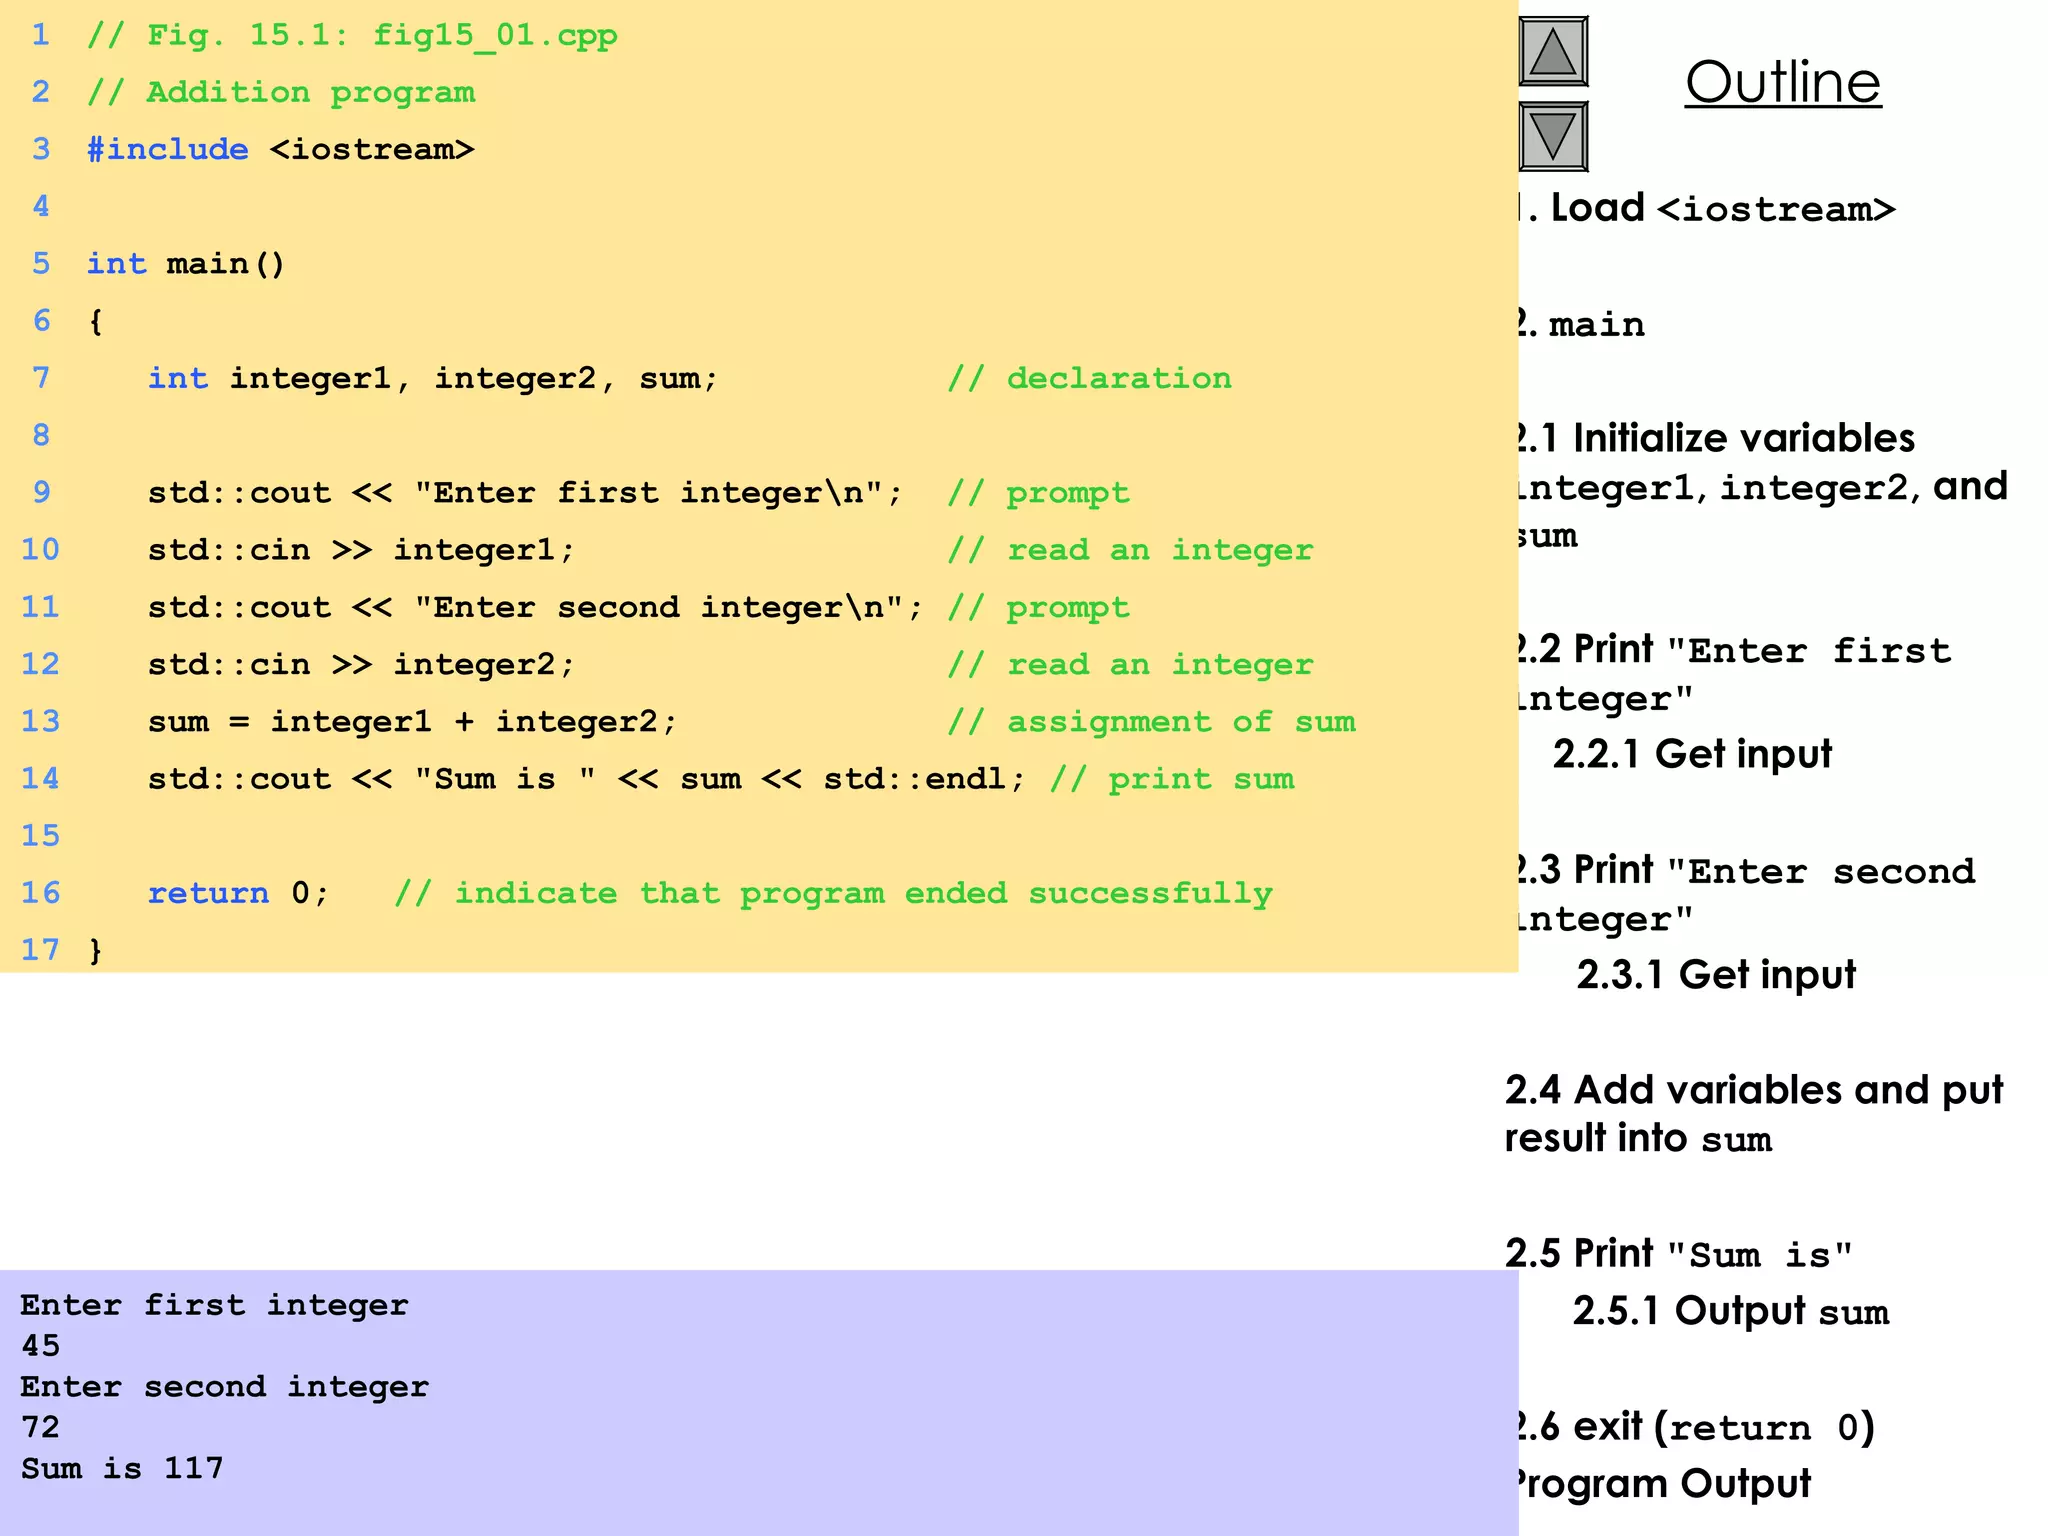Click output line 'Enter first integer'
The width and height of the screenshot is (2048, 1536).
[x=214, y=1305]
